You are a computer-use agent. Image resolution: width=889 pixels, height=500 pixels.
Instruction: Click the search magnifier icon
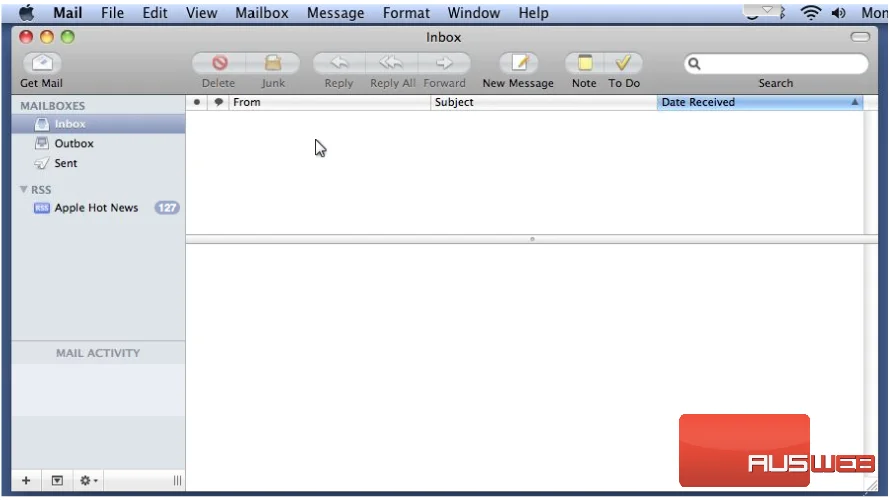tap(694, 64)
